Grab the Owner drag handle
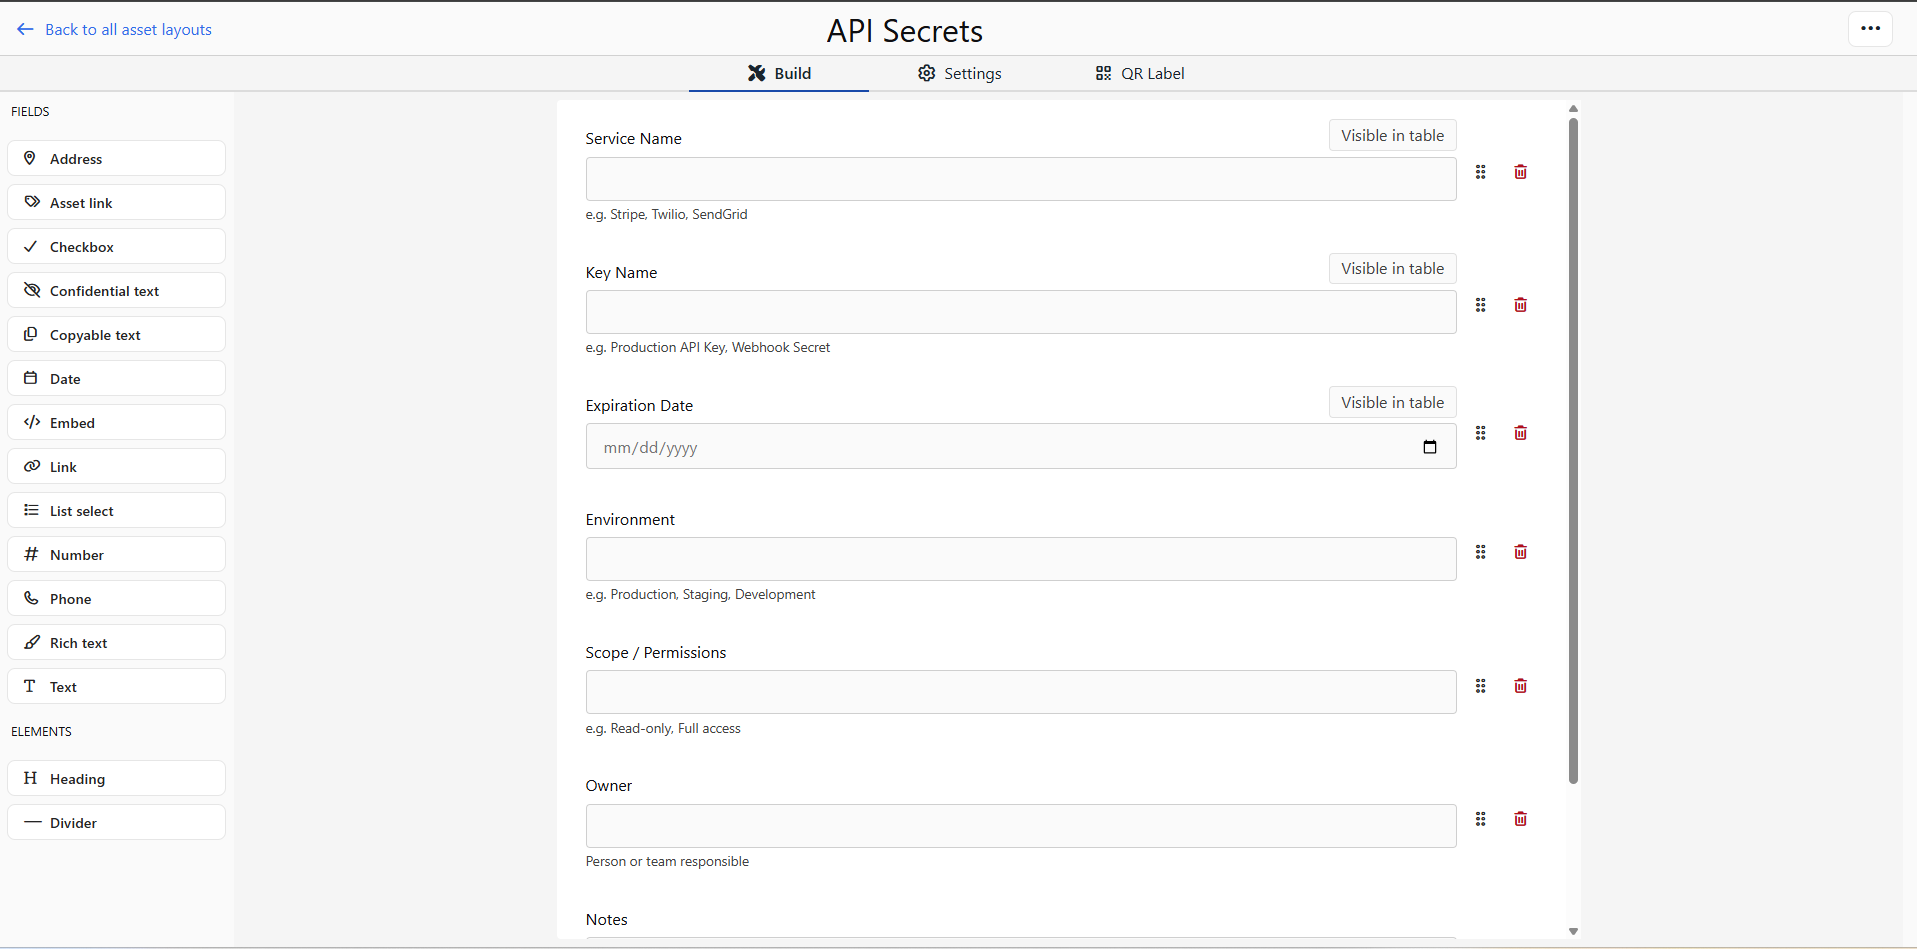 coord(1481,819)
